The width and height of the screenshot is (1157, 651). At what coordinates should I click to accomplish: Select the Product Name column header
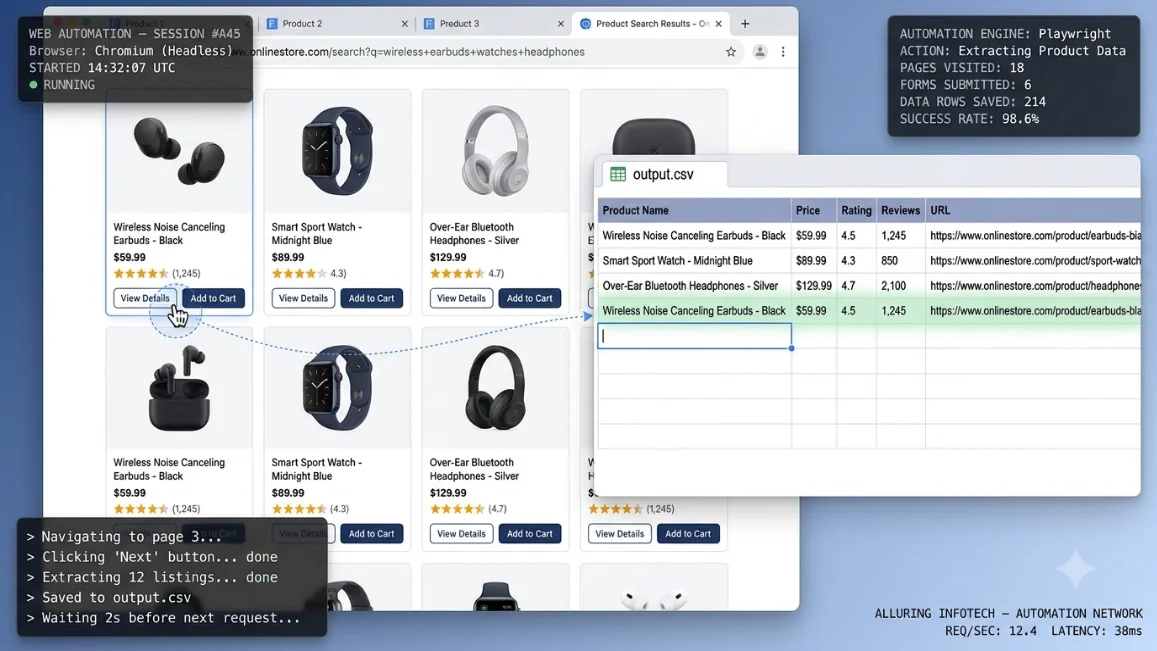pyautogui.click(x=694, y=210)
